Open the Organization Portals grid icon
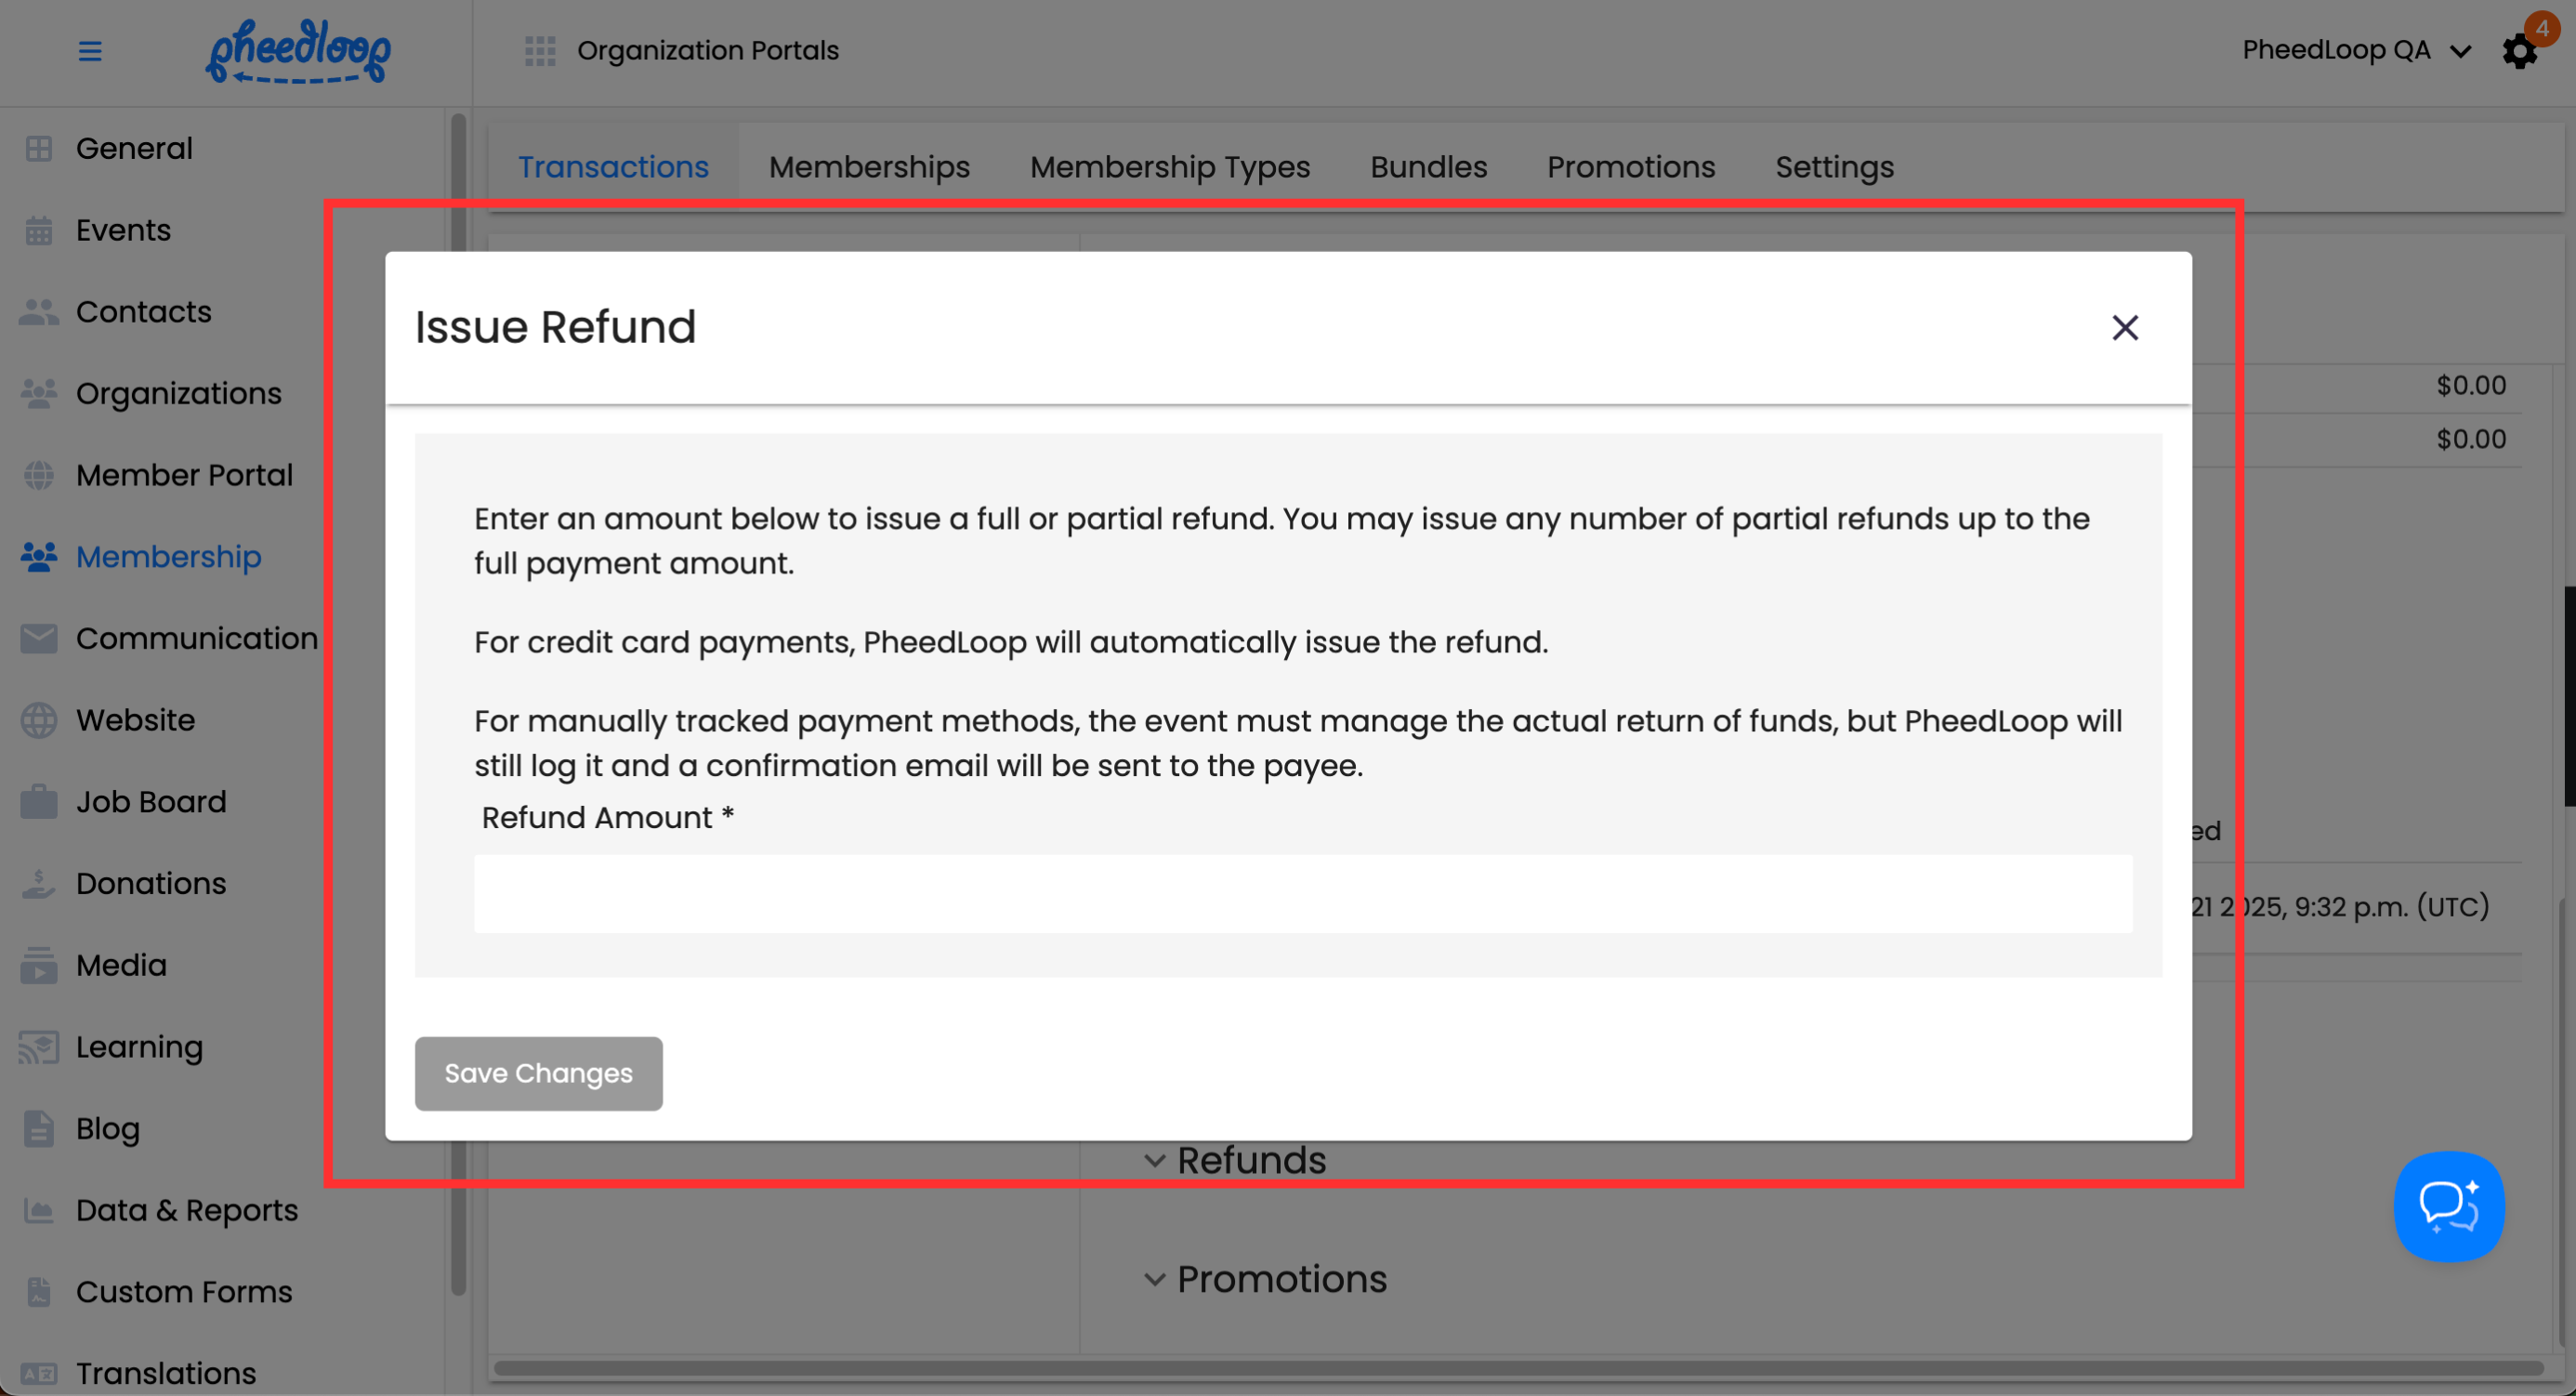 [x=540, y=50]
